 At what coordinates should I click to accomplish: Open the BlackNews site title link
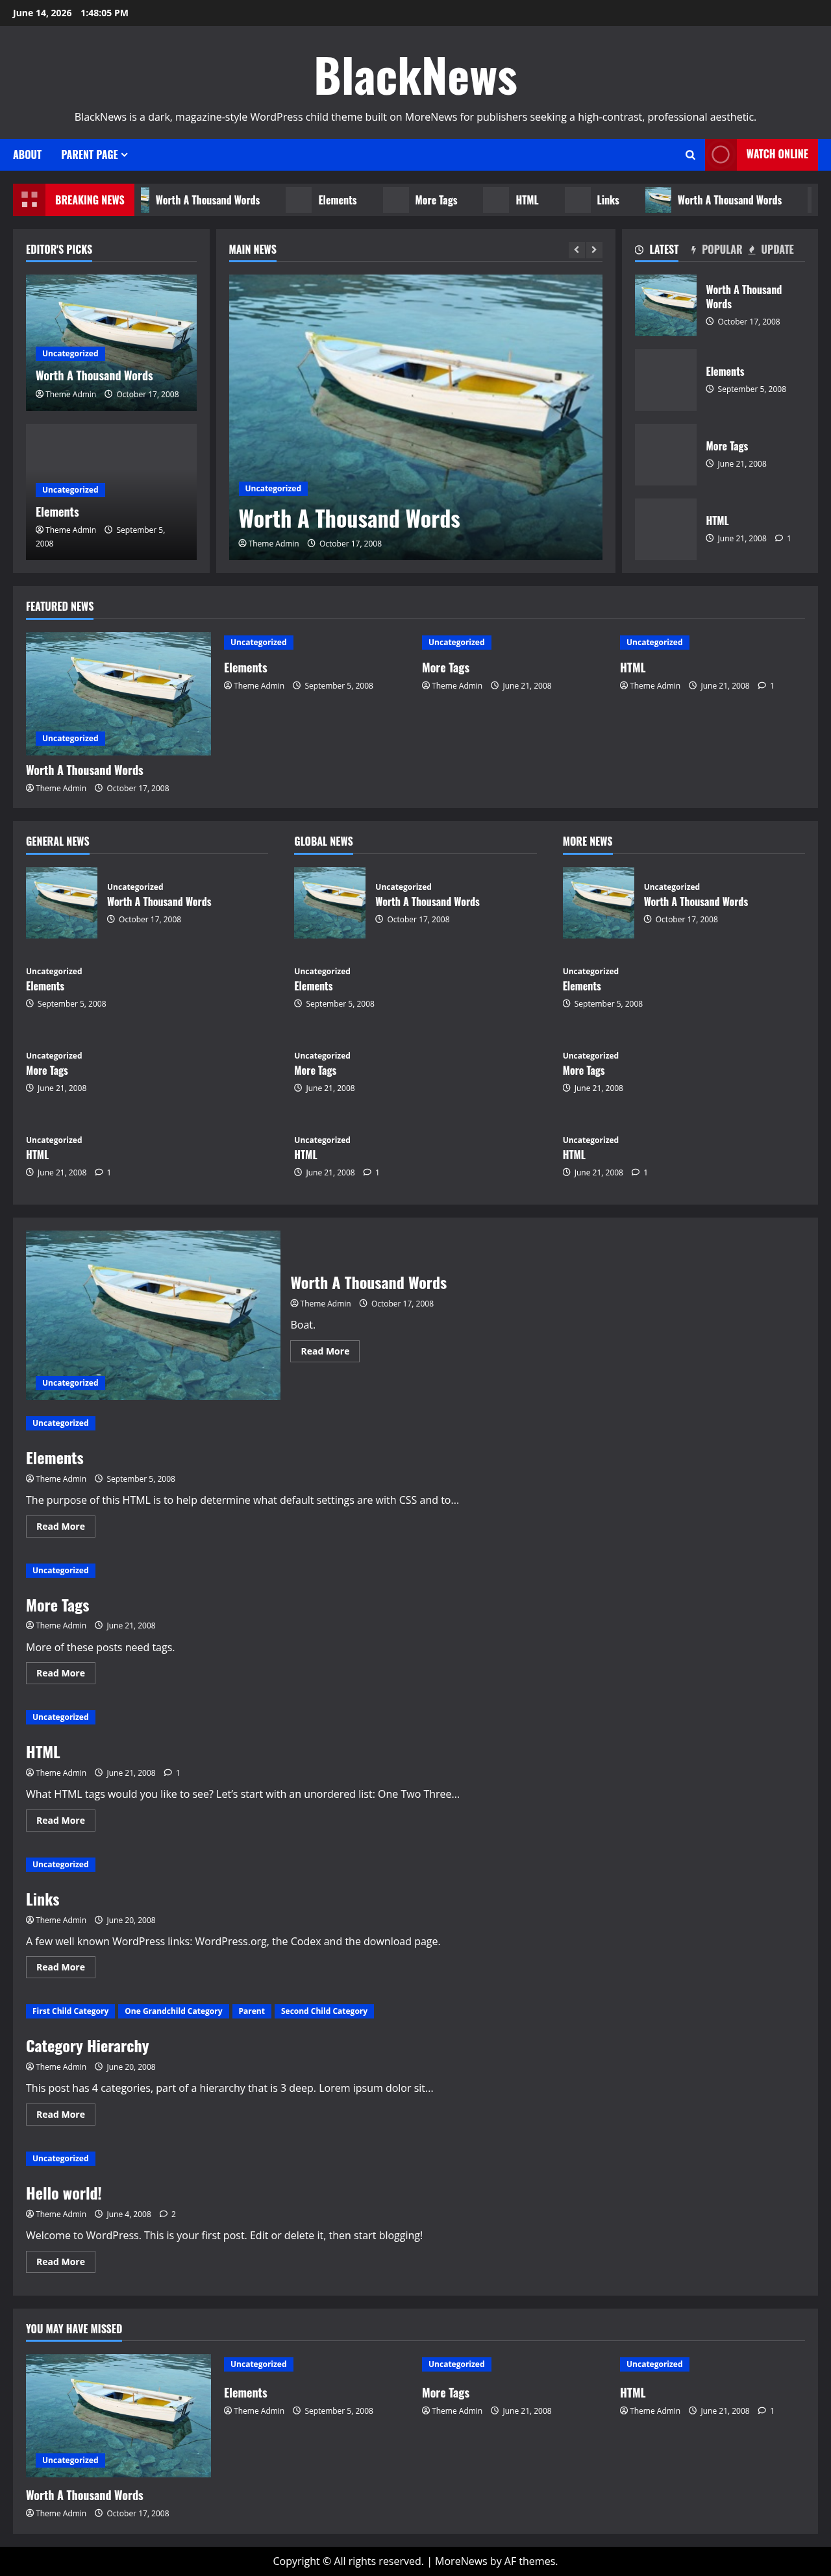[415, 77]
